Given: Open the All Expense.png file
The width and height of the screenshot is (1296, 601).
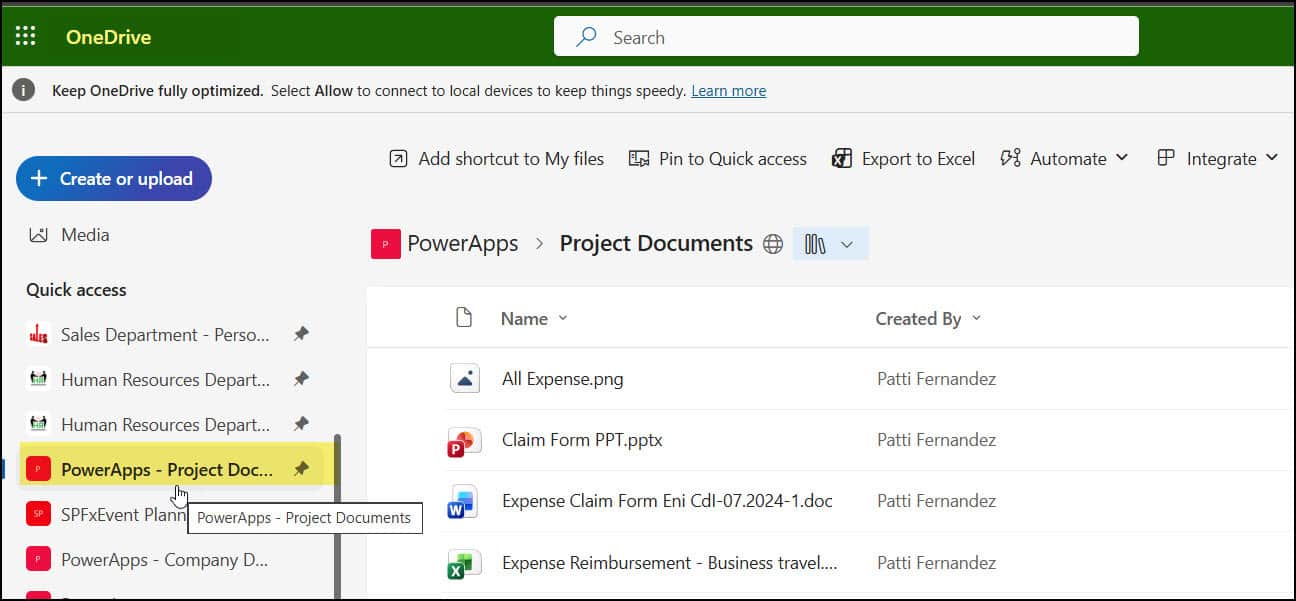Looking at the screenshot, I should 563,380.
